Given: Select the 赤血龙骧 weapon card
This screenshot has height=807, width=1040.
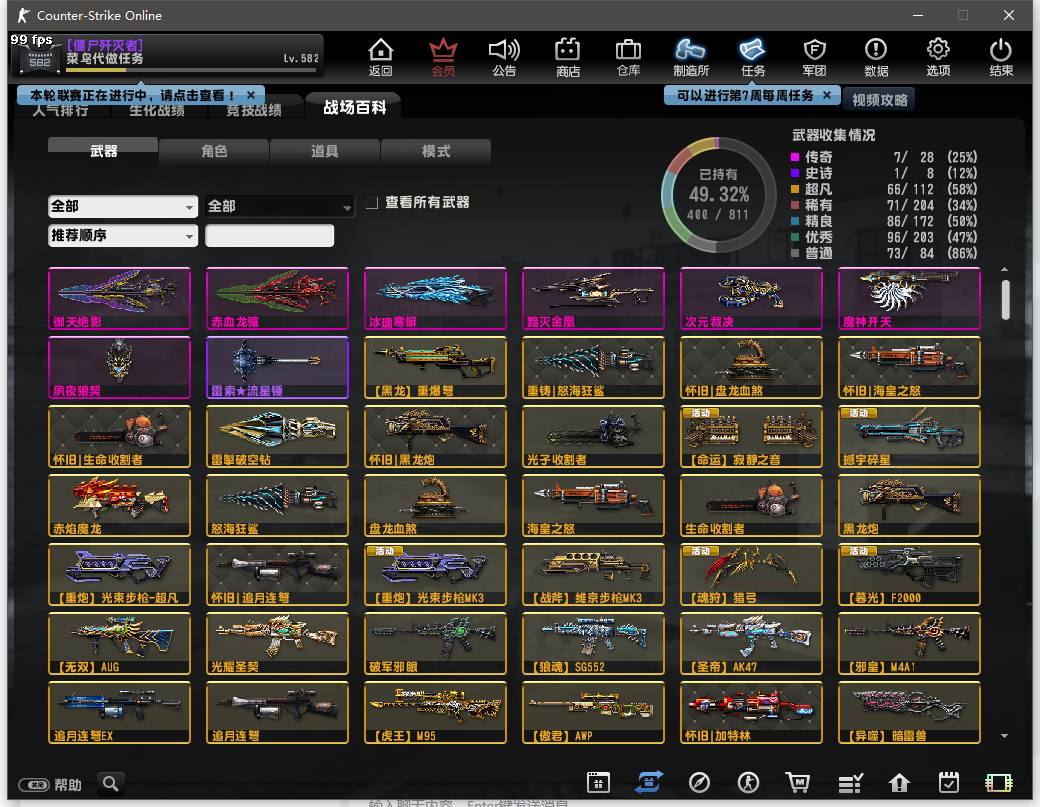Looking at the screenshot, I should tap(277, 298).
